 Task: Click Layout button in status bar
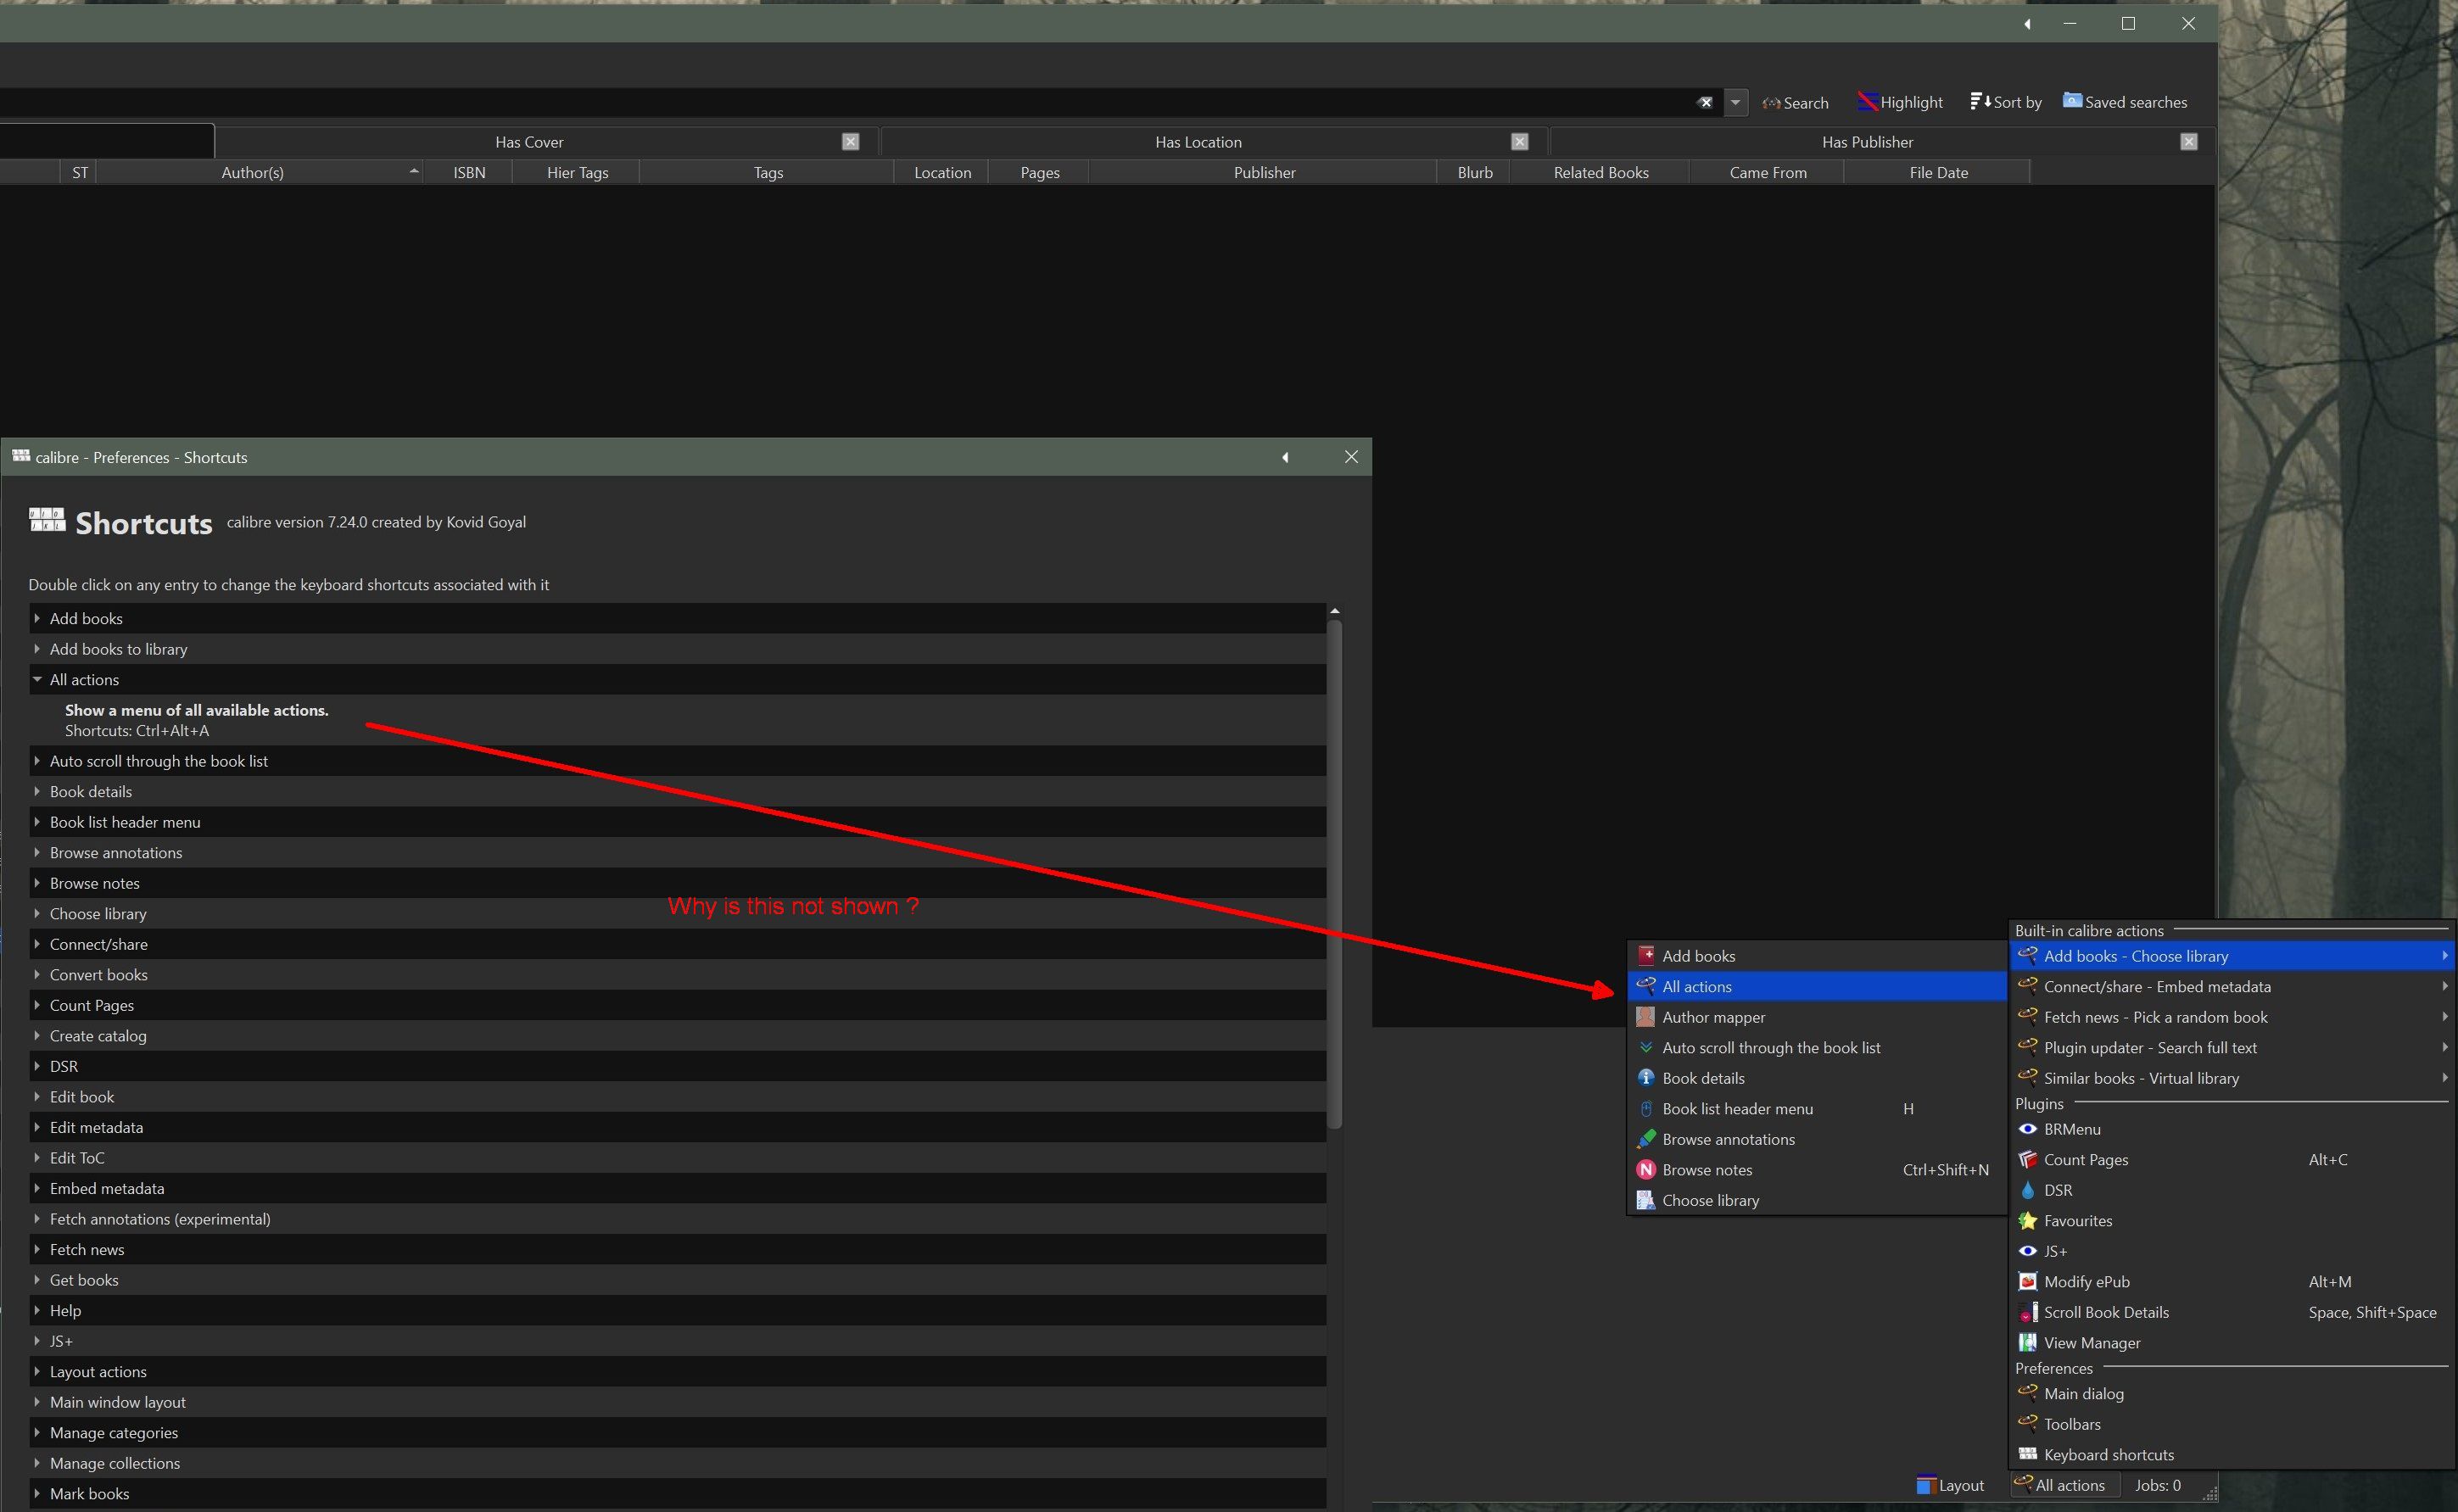[x=1949, y=1485]
